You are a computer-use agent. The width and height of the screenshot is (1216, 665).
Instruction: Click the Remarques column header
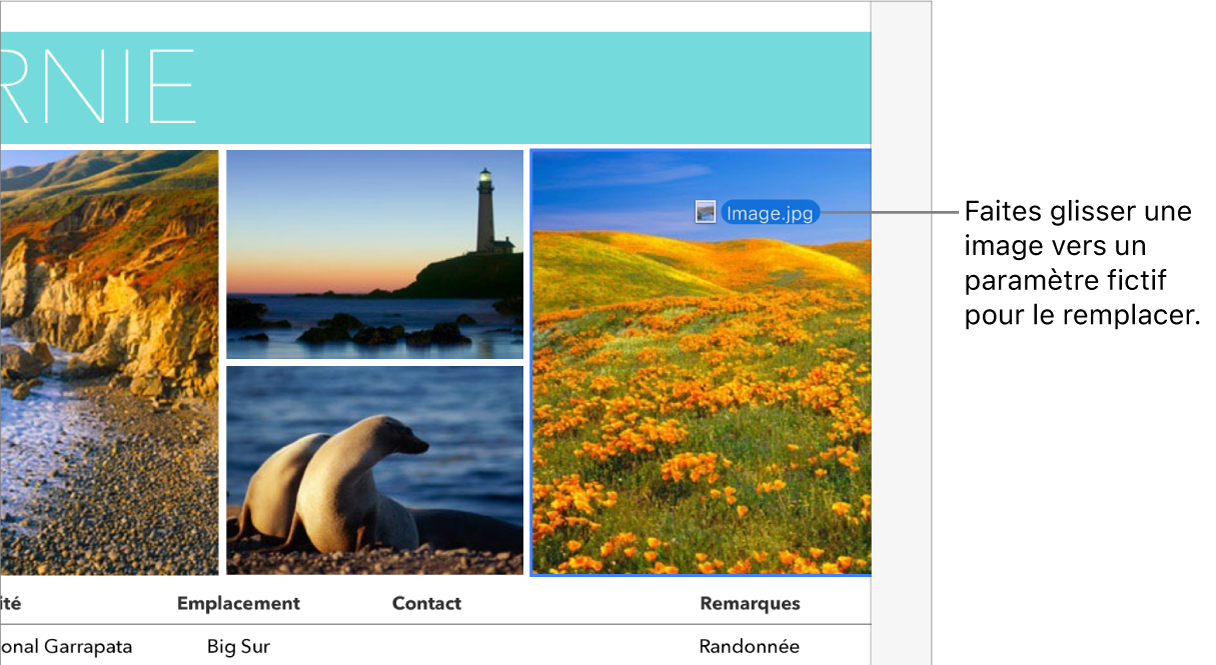click(x=749, y=603)
